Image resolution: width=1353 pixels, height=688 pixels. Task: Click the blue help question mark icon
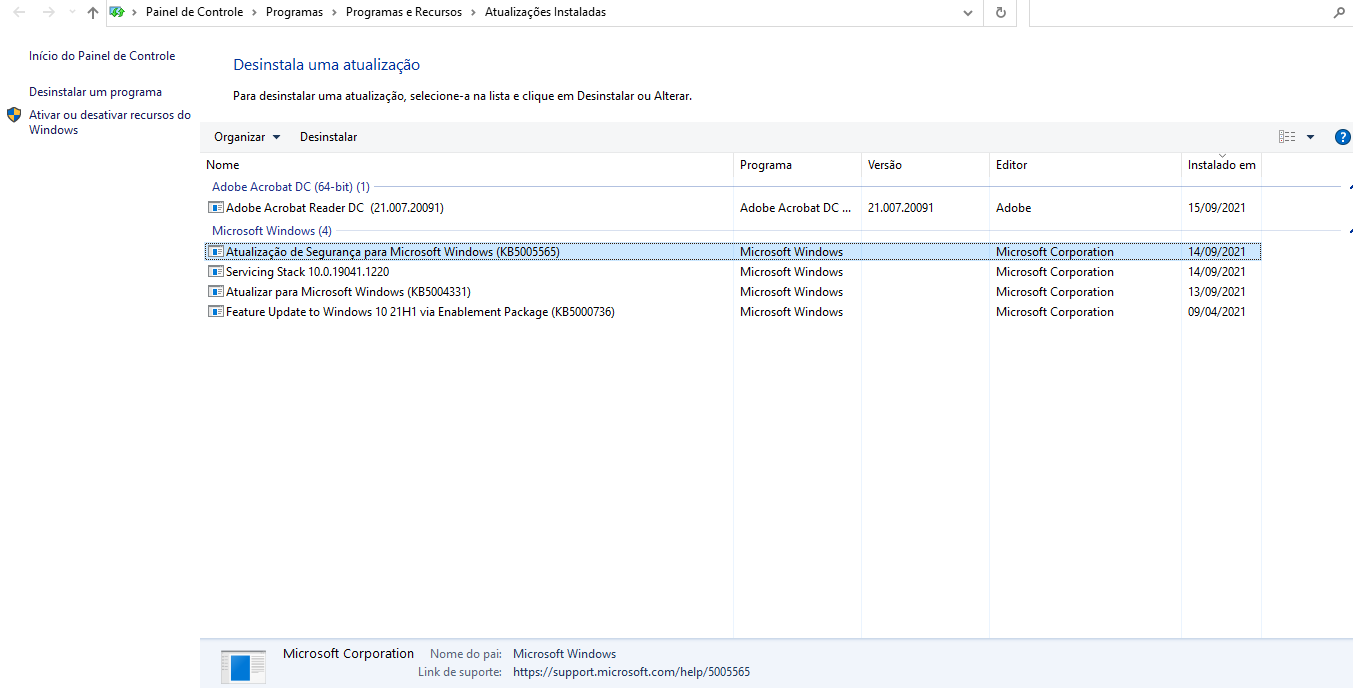coord(1342,137)
